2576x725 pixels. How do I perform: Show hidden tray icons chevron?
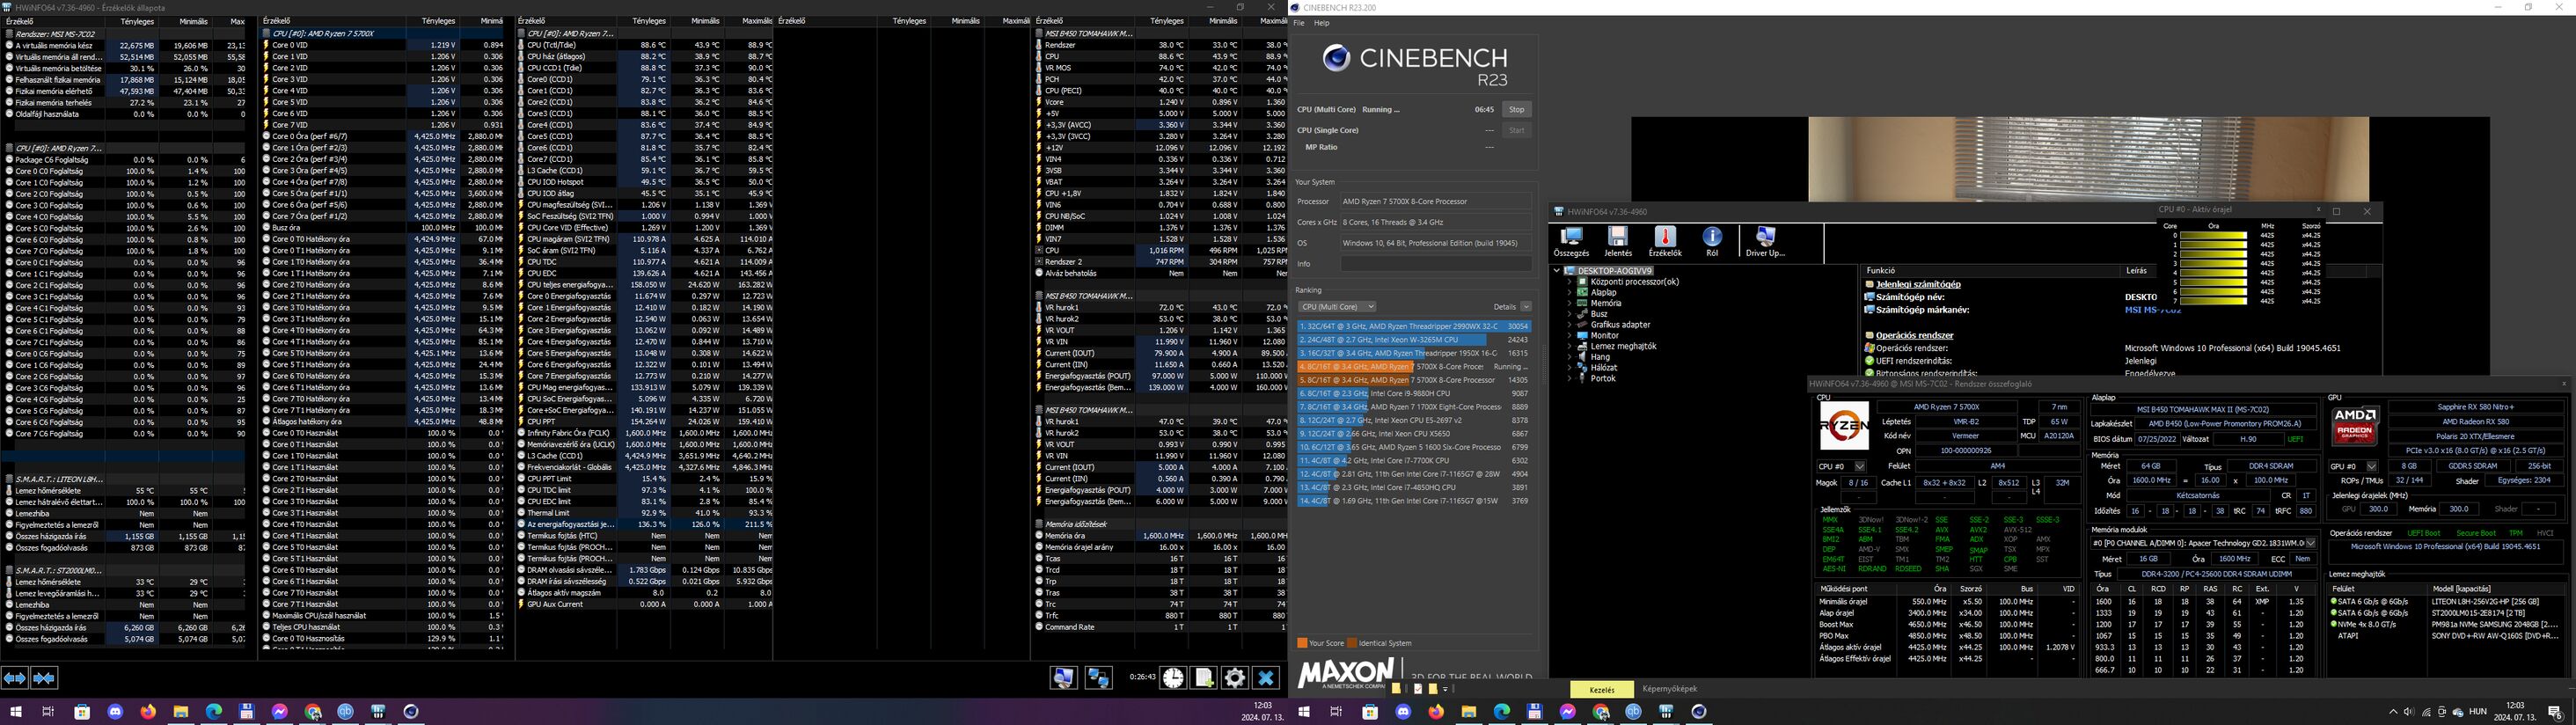click(2392, 712)
